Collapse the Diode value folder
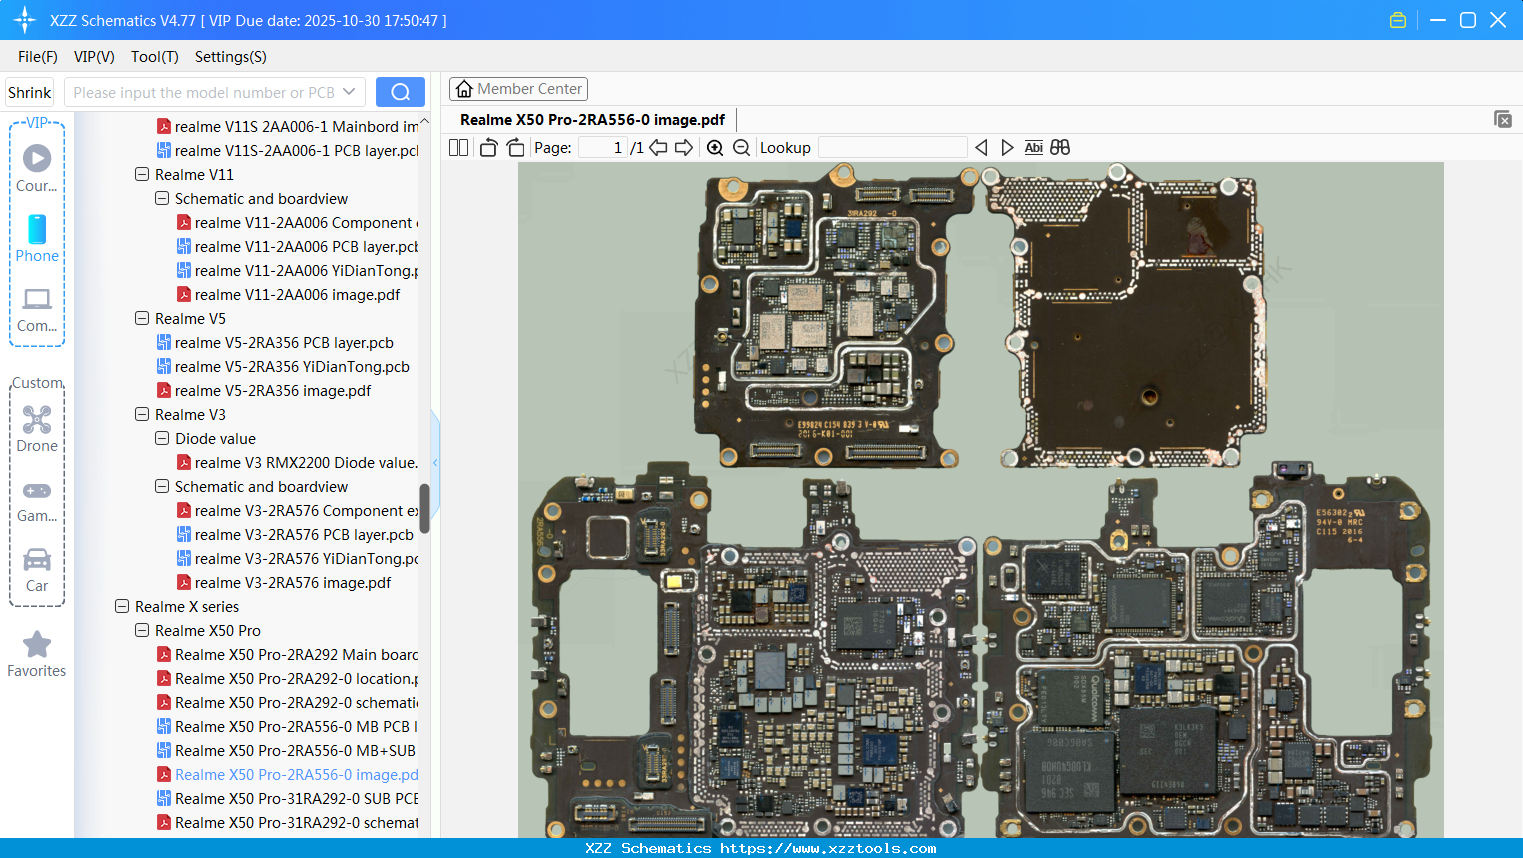 [x=162, y=439]
